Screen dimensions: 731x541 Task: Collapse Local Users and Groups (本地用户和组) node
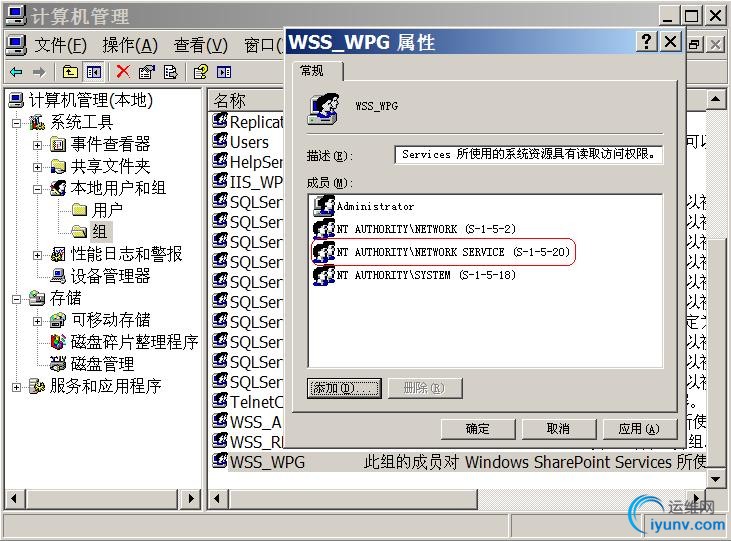pyautogui.click(x=38, y=189)
